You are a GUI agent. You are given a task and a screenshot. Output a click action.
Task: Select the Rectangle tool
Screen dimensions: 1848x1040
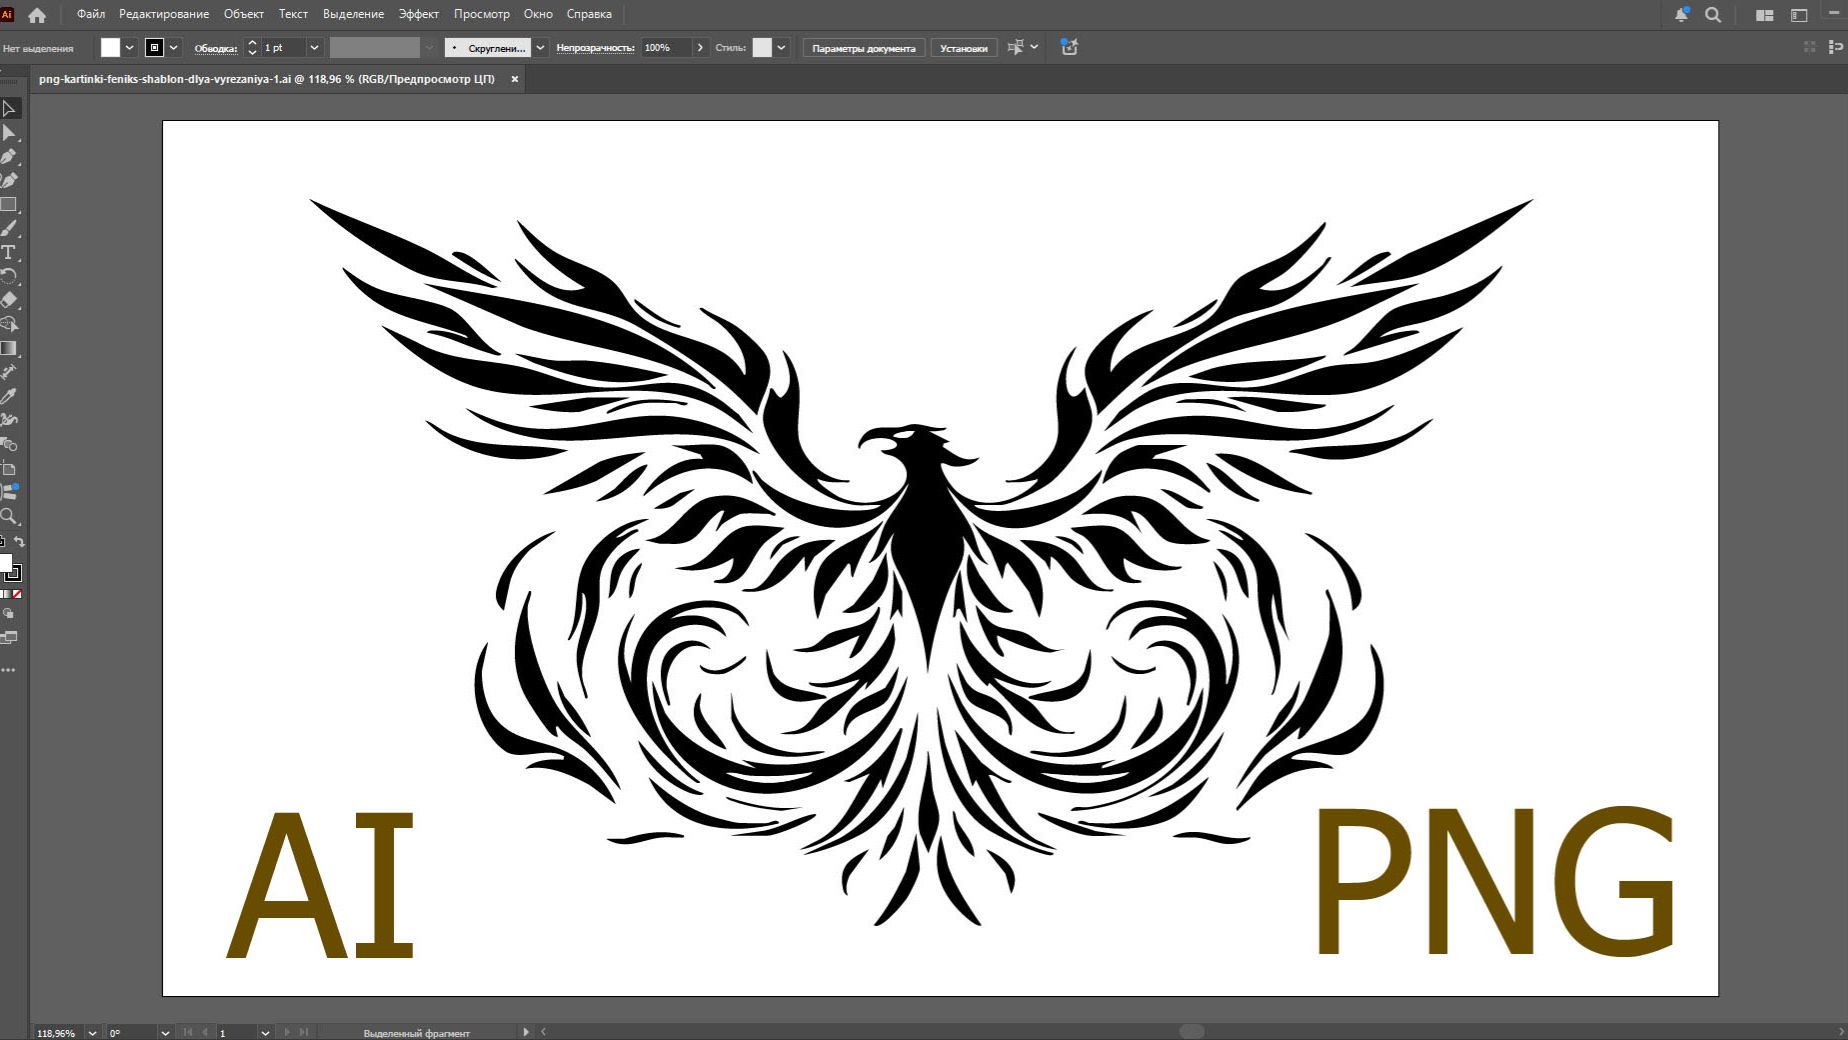click(x=9, y=205)
